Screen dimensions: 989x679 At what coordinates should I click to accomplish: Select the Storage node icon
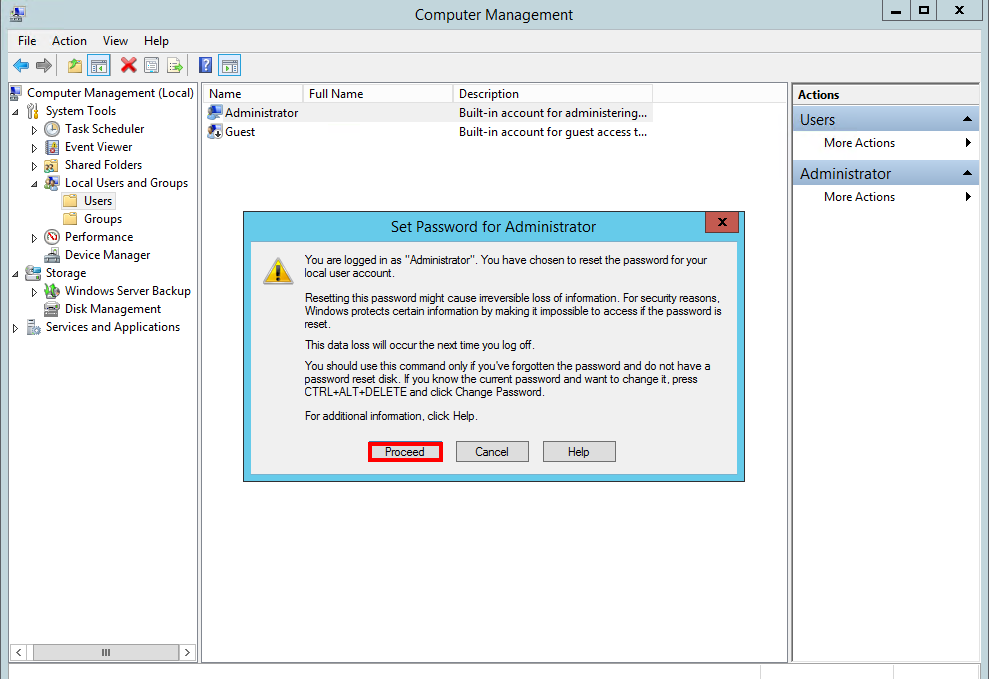coord(33,273)
